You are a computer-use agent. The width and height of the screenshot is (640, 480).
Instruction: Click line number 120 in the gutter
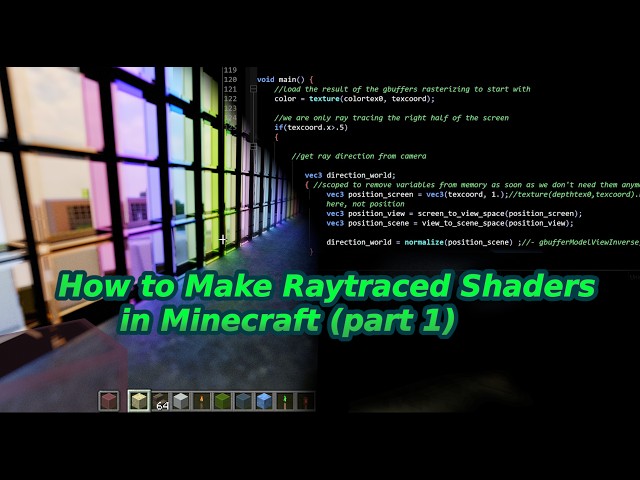click(230, 80)
